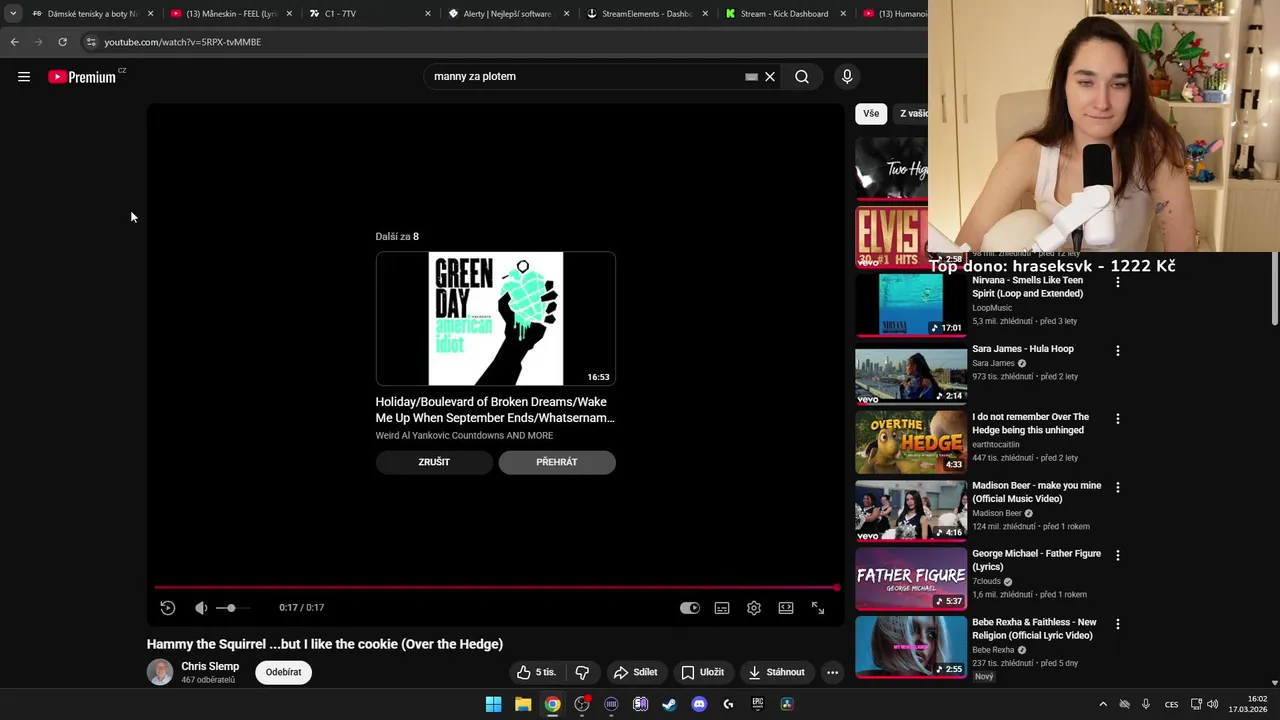This screenshot has width=1280, height=720.
Task: Select the 'Z vašic...' filter chip
Action: point(912,114)
